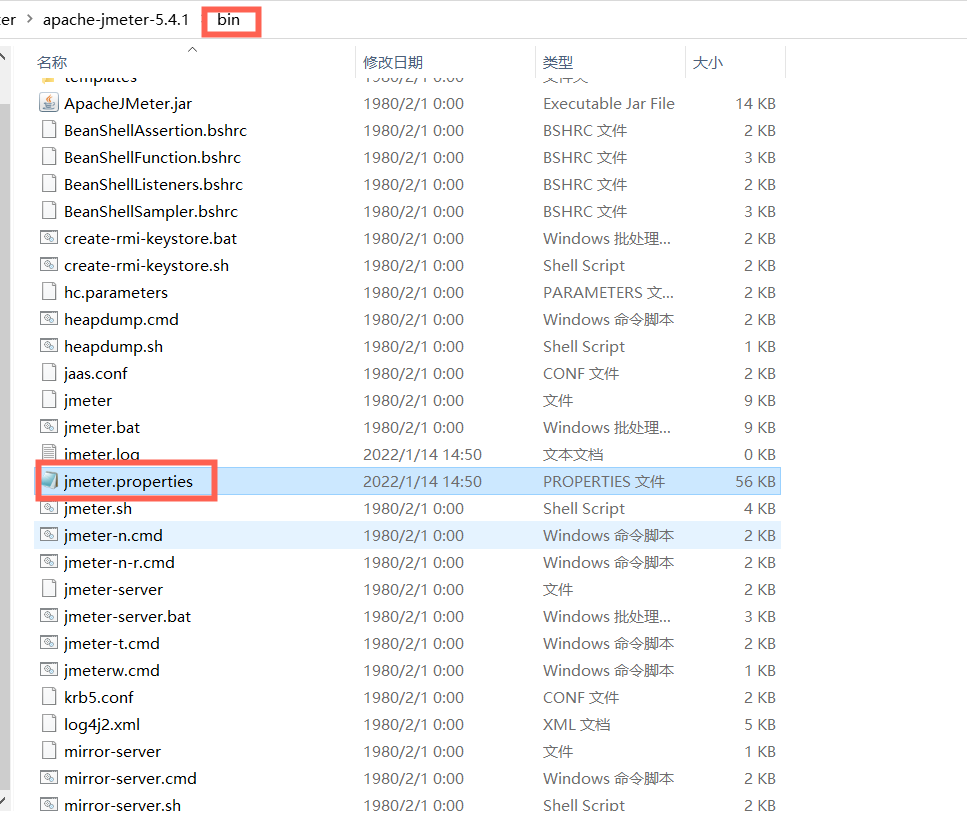
Task: Click the Executable Jar File type cell
Action: pyautogui.click(x=609, y=103)
